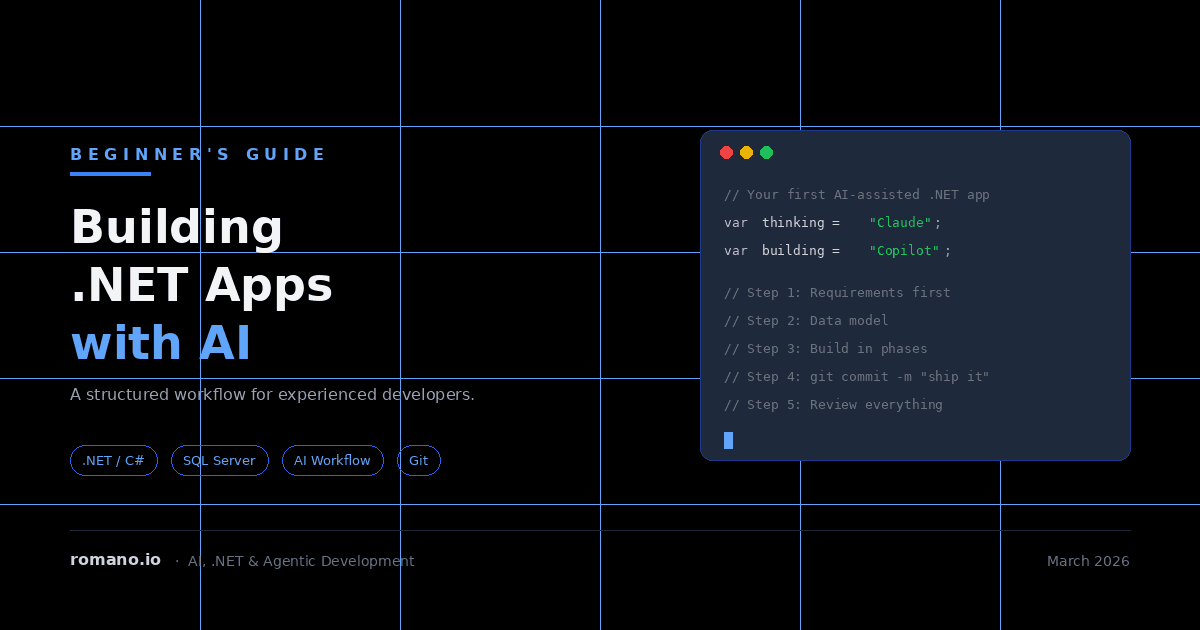This screenshot has width=1200, height=630.
Task: Click the Step 5: Review everything line
Action: [833, 405]
